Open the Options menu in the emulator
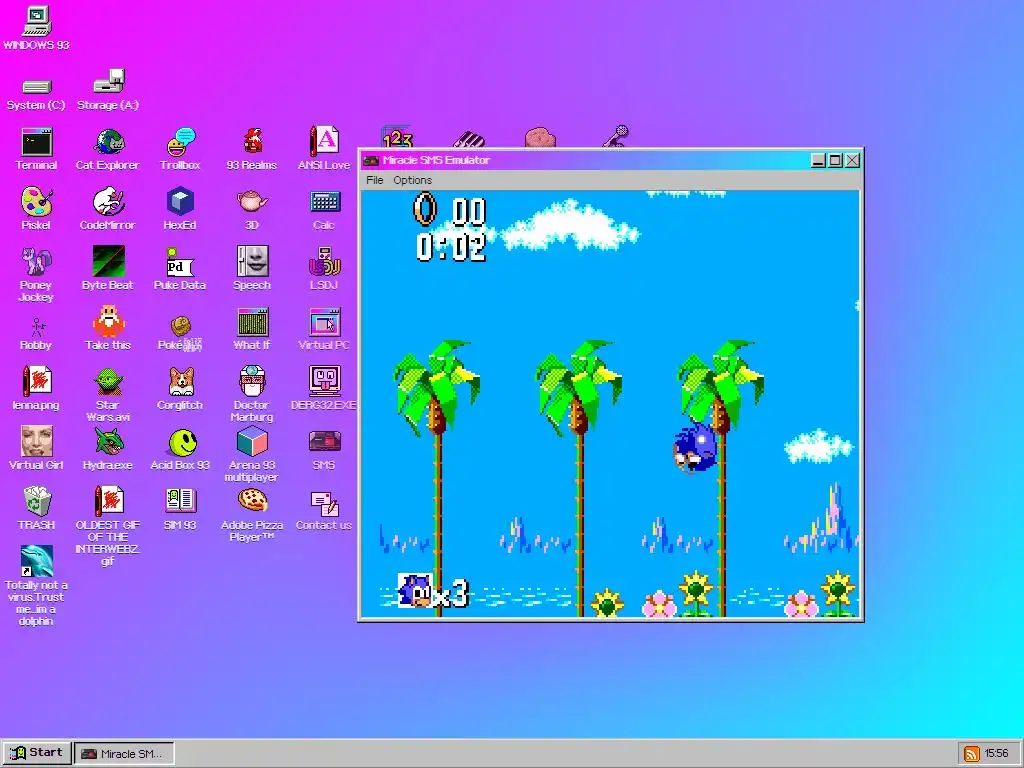 (412, 180)
